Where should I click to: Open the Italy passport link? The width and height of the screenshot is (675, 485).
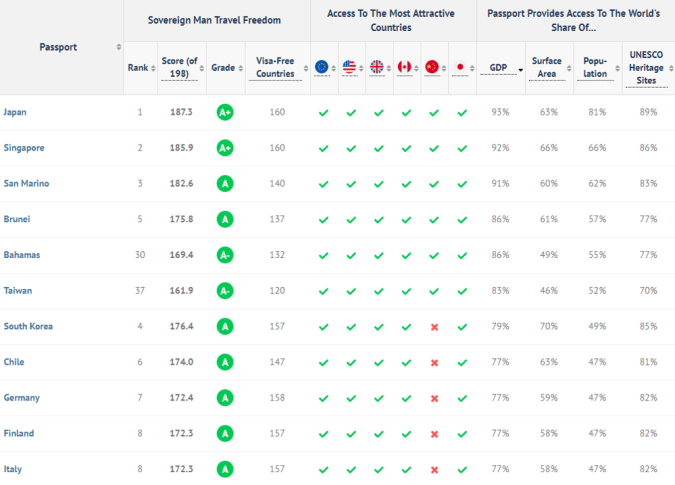click(13, 470)
